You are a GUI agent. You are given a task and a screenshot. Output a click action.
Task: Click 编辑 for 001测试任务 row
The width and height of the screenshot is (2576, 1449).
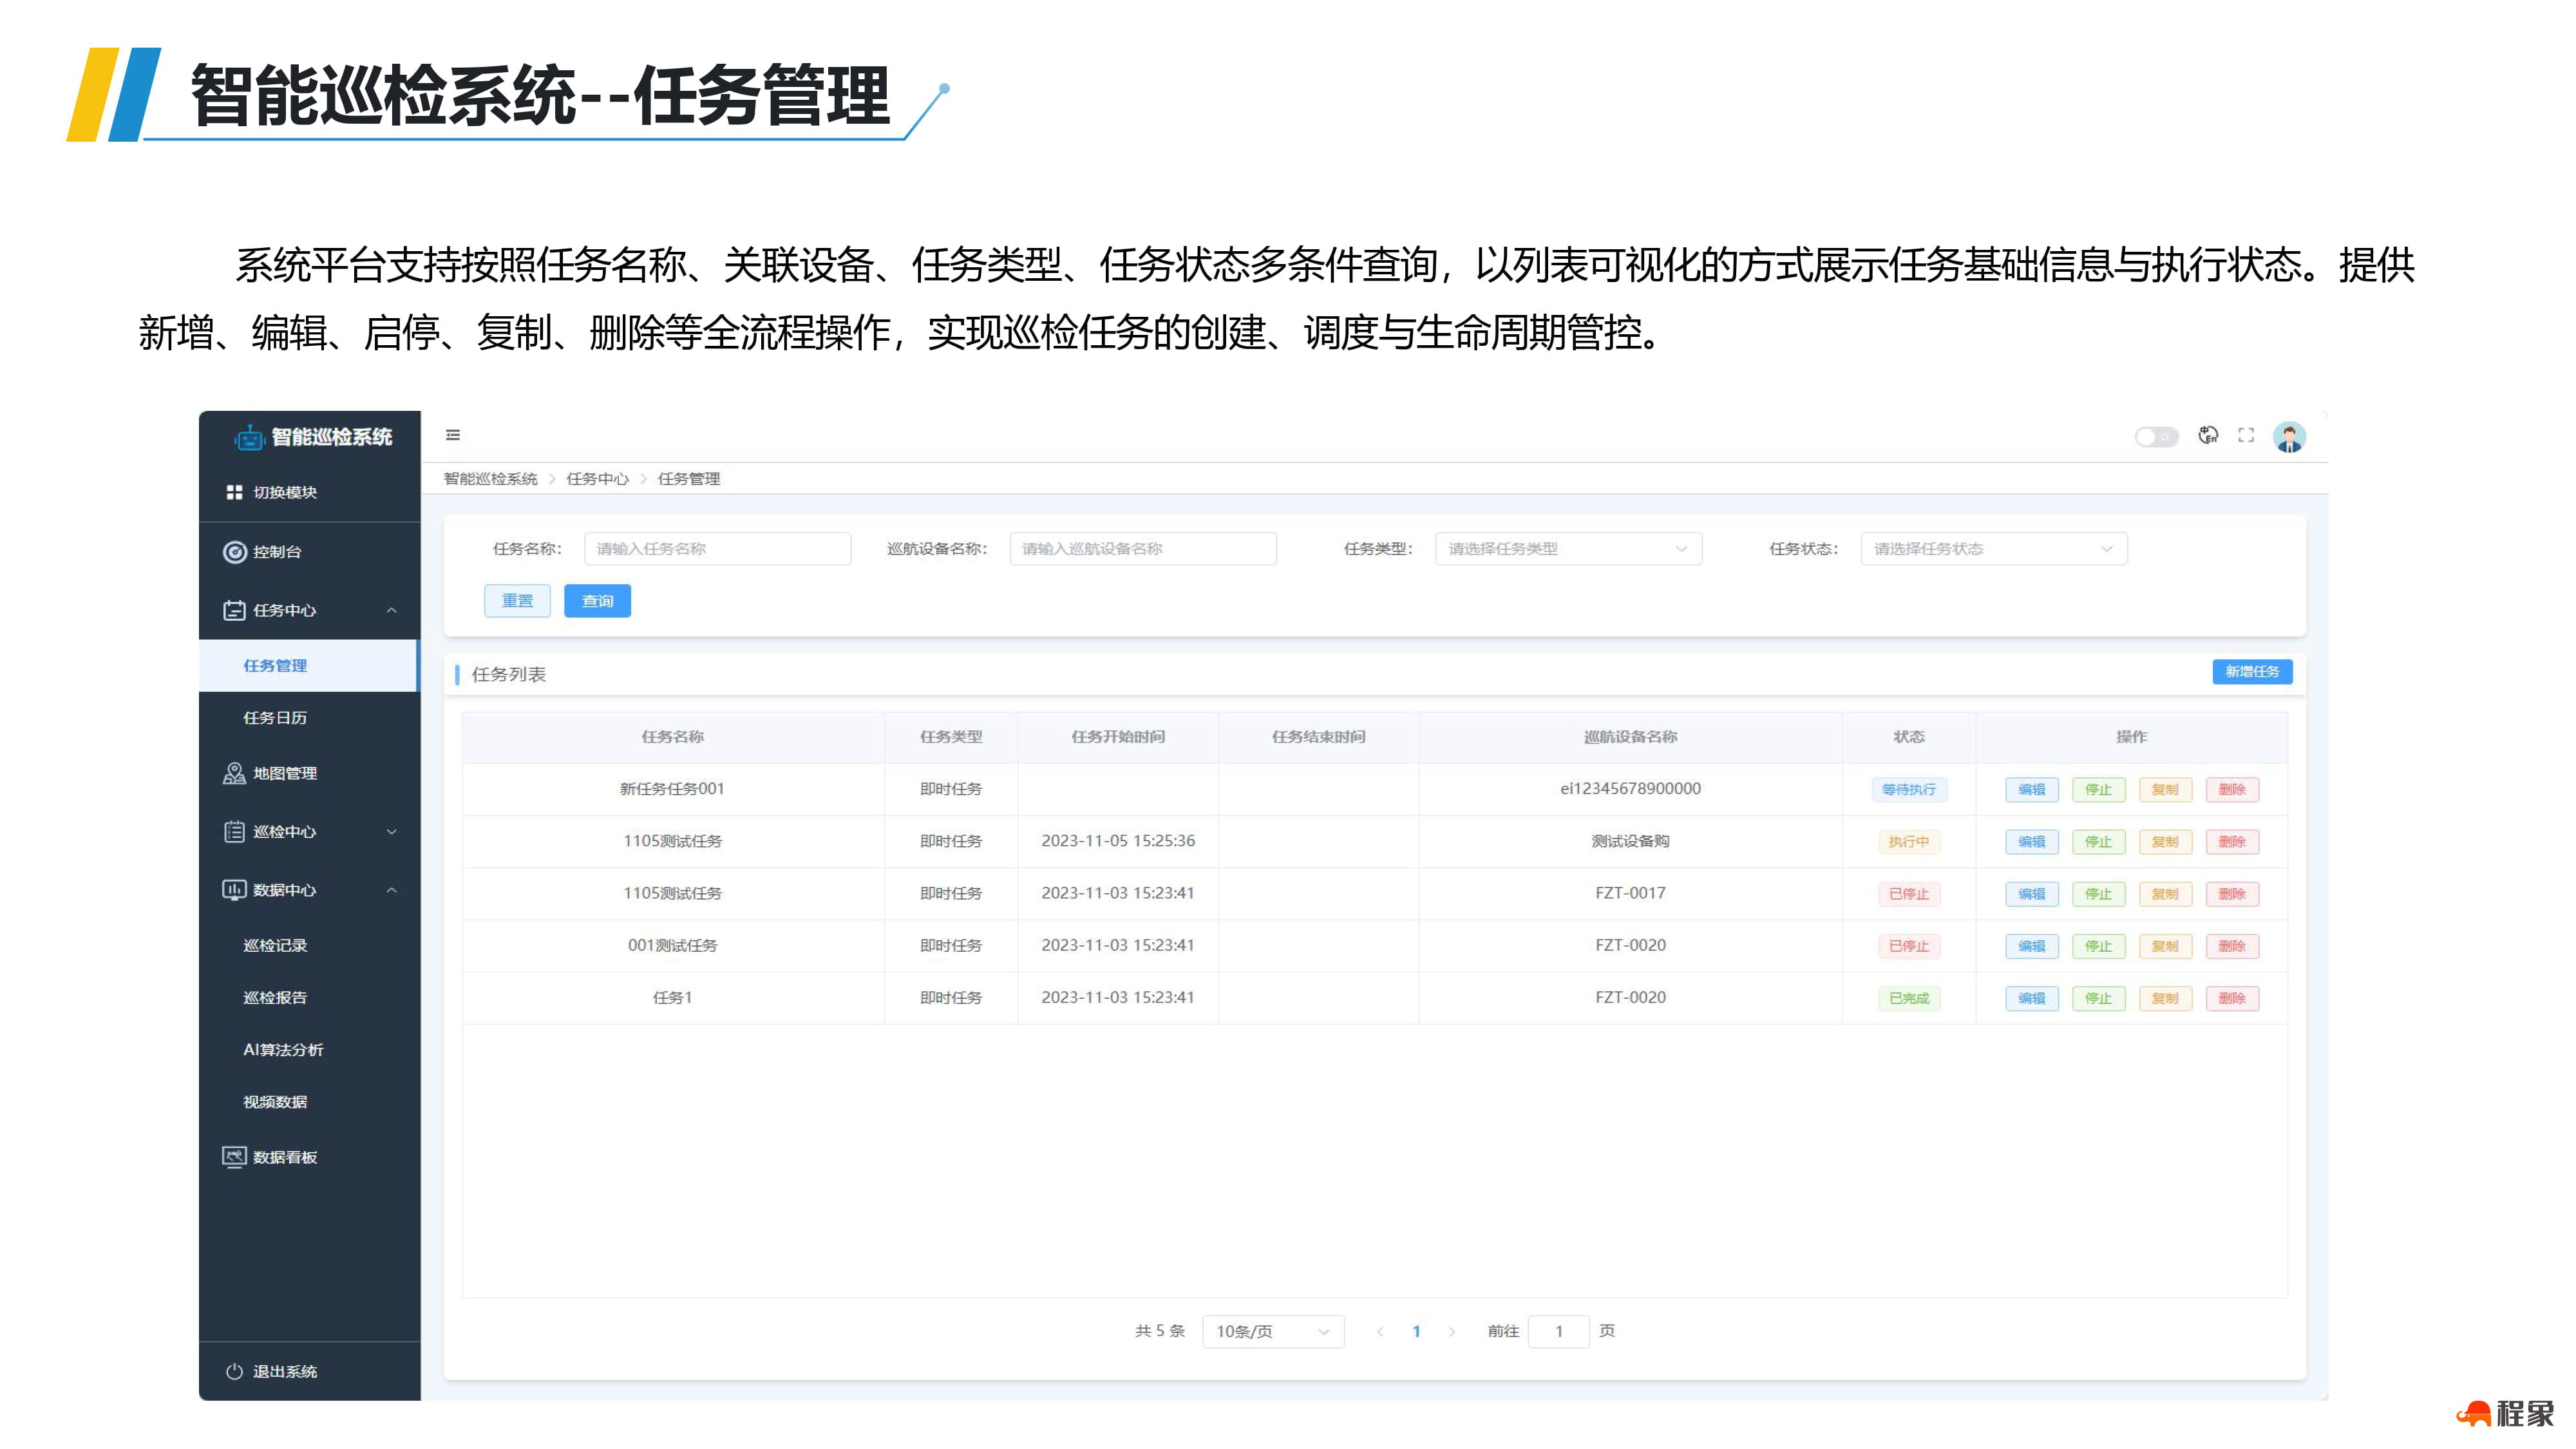click(x=2031, y=946)
